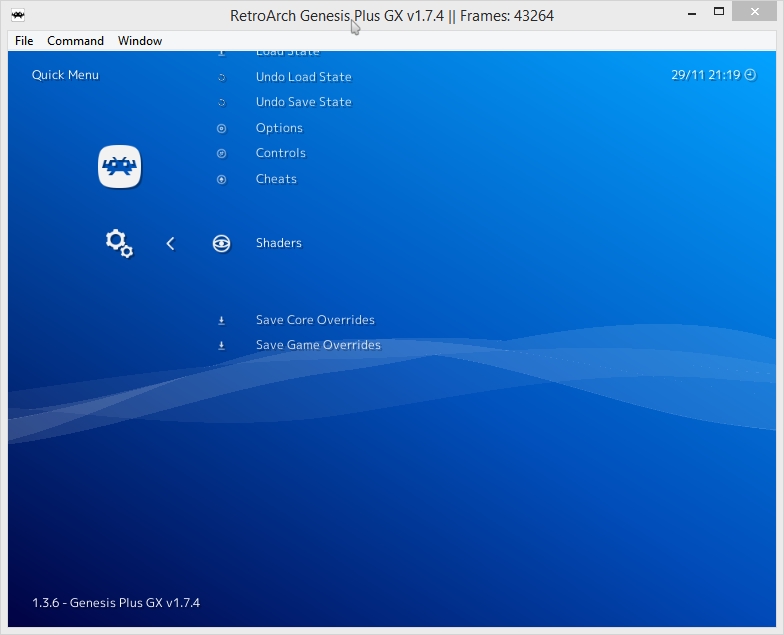
Task: Click the Save Game Overrides download icon
Action: [x=222, y=346]
